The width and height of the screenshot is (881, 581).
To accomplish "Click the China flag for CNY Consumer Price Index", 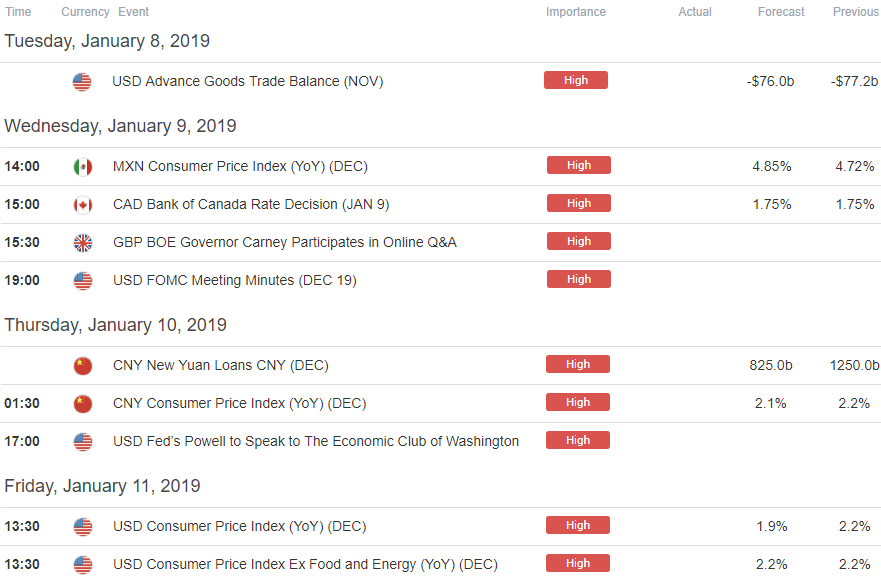I will (x=83, y=404).
